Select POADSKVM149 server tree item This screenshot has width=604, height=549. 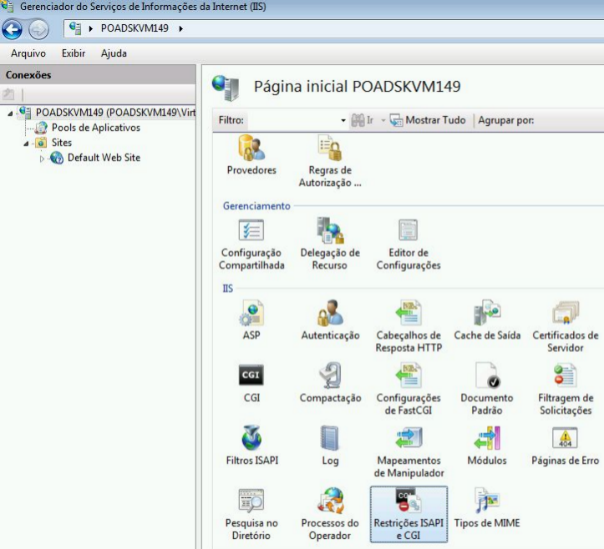[x=116, y=112]
